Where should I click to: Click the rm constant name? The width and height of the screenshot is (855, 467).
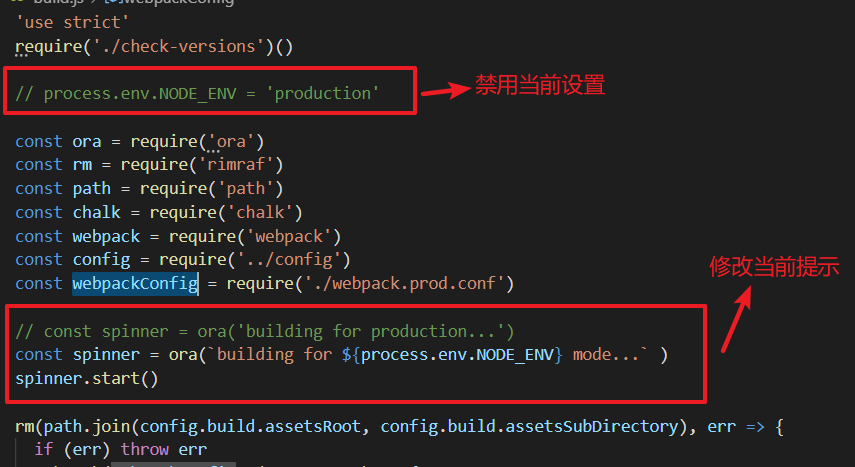coord(81,164)
